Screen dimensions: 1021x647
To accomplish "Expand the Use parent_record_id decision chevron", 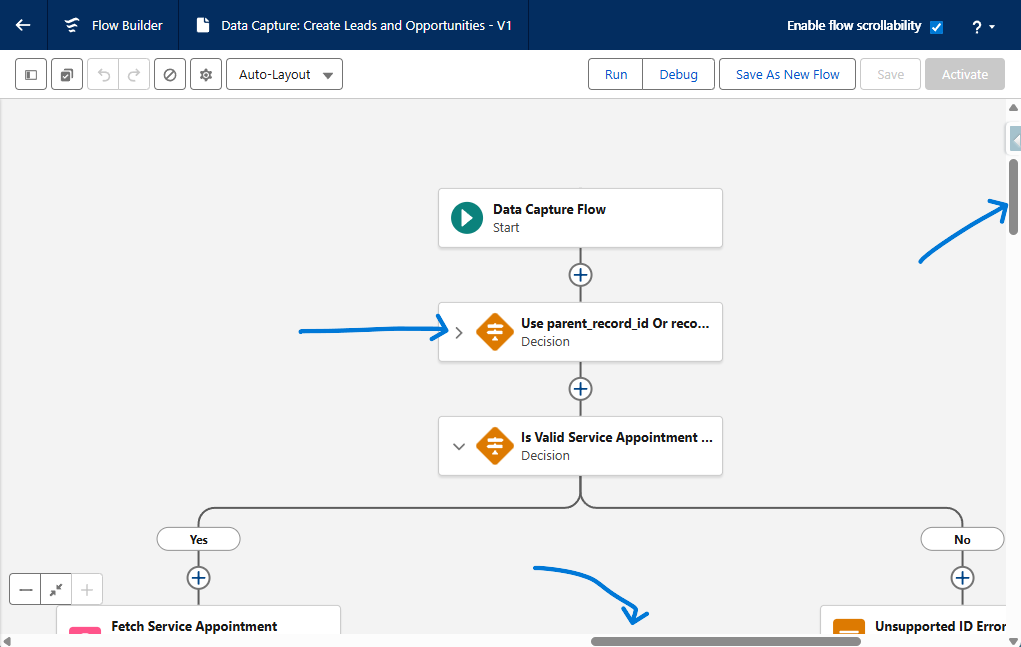I will (459, 333).
